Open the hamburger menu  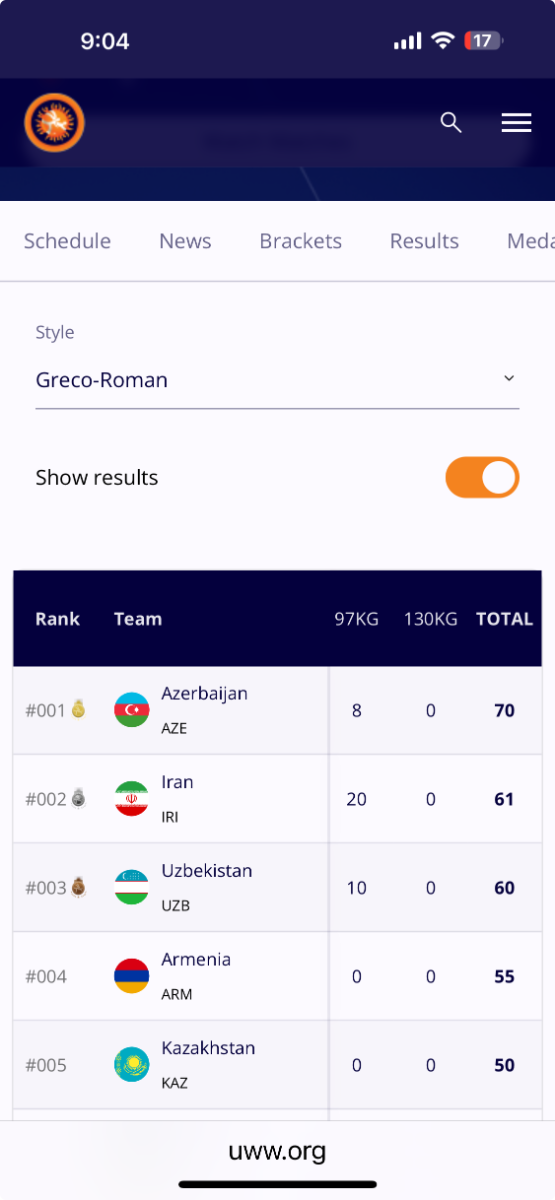[516, 122]
